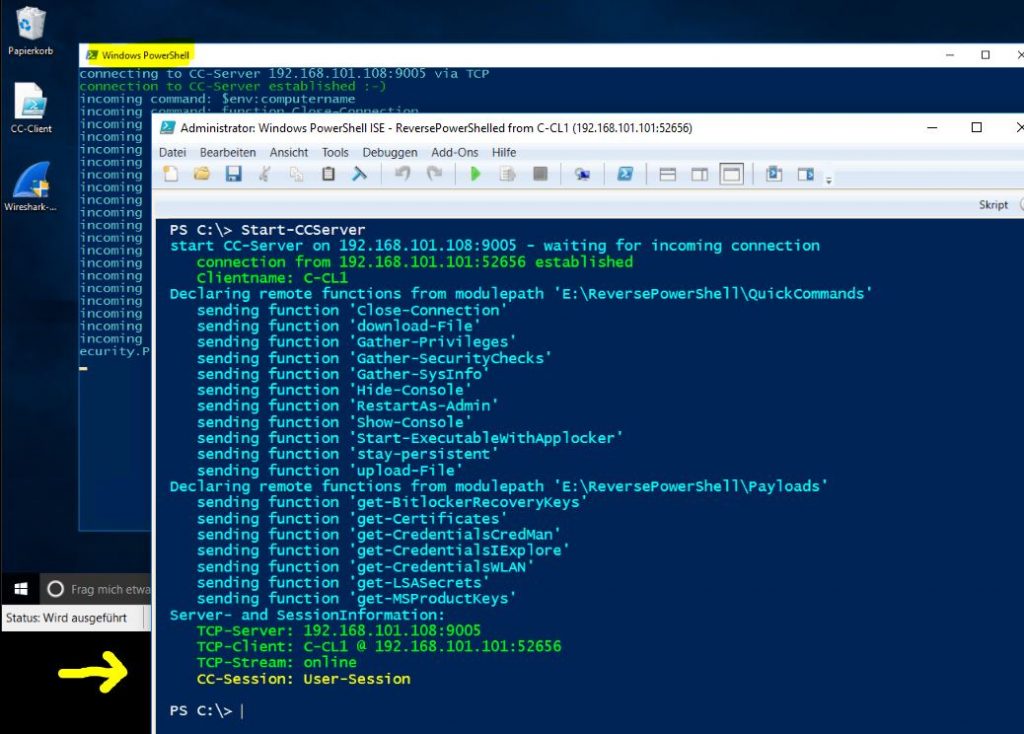Click 'Status: Wird ausgeführt' status text
The width and height of the screenshot is (1024, 734).
coord(66,618)
